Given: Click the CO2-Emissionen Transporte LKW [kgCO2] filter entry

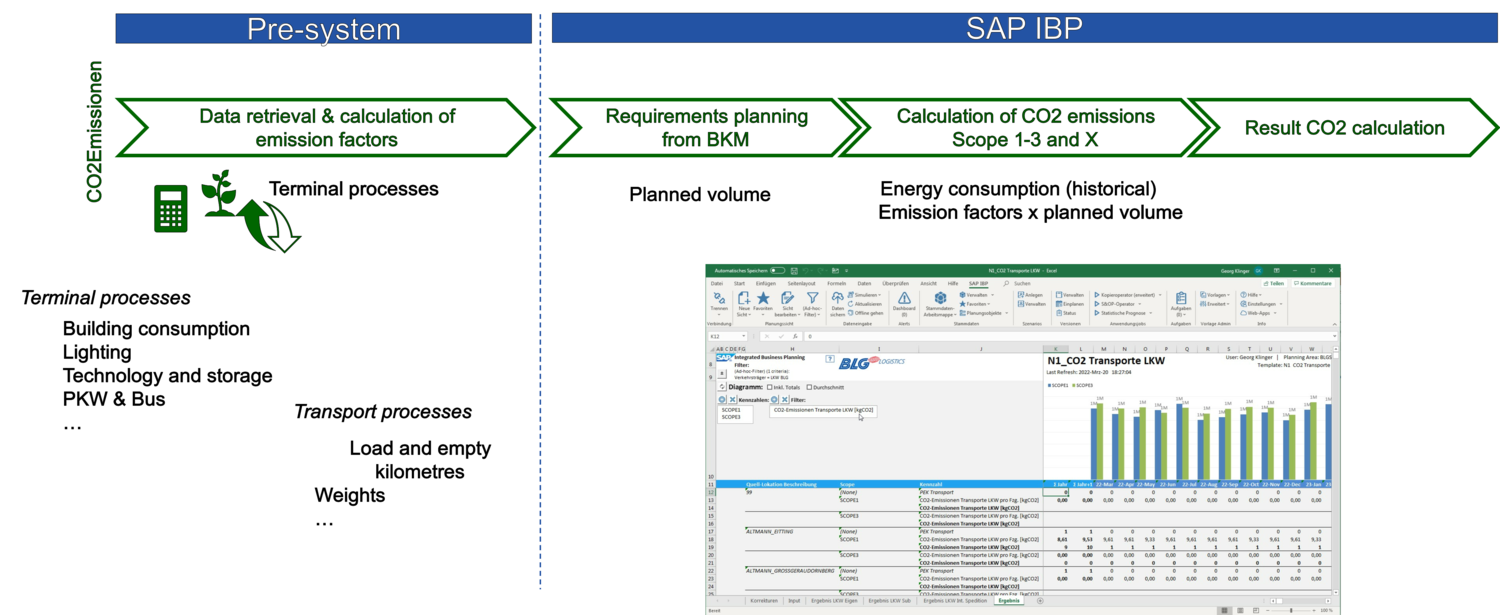Looking at the screenshot, I should click(824, 410).
